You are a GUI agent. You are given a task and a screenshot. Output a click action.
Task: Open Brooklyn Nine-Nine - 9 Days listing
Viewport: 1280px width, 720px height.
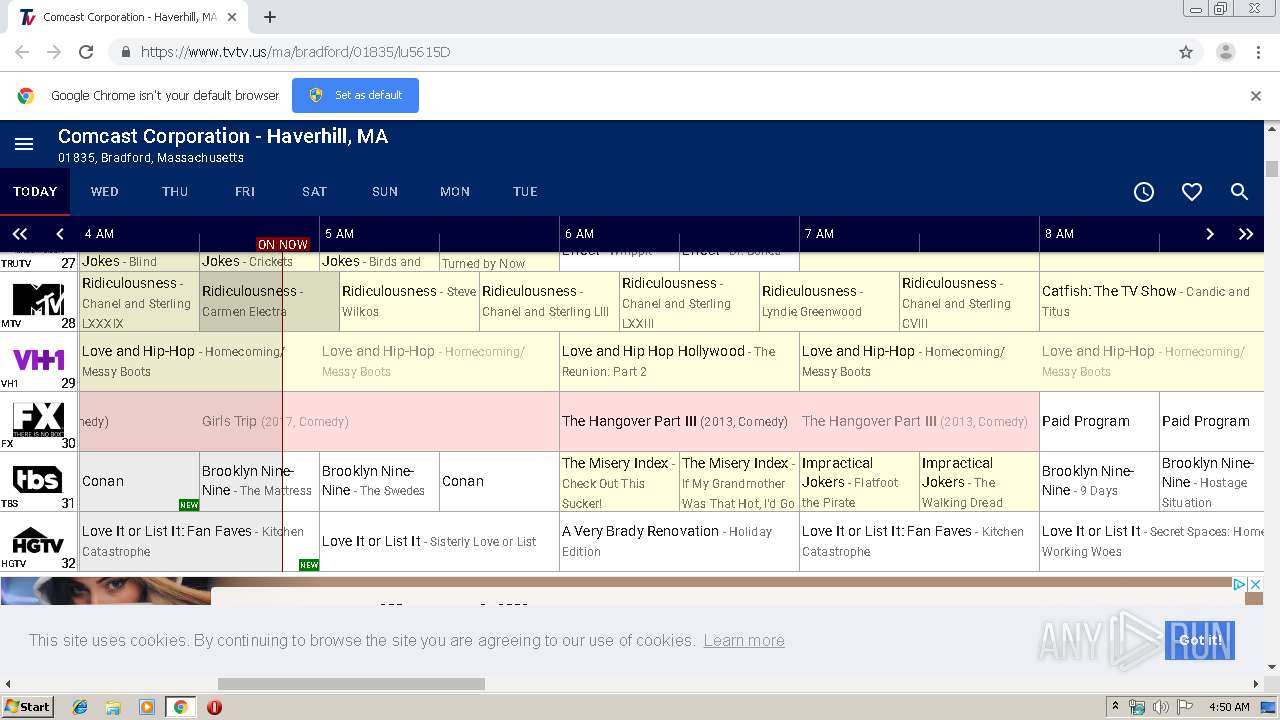1099,481
